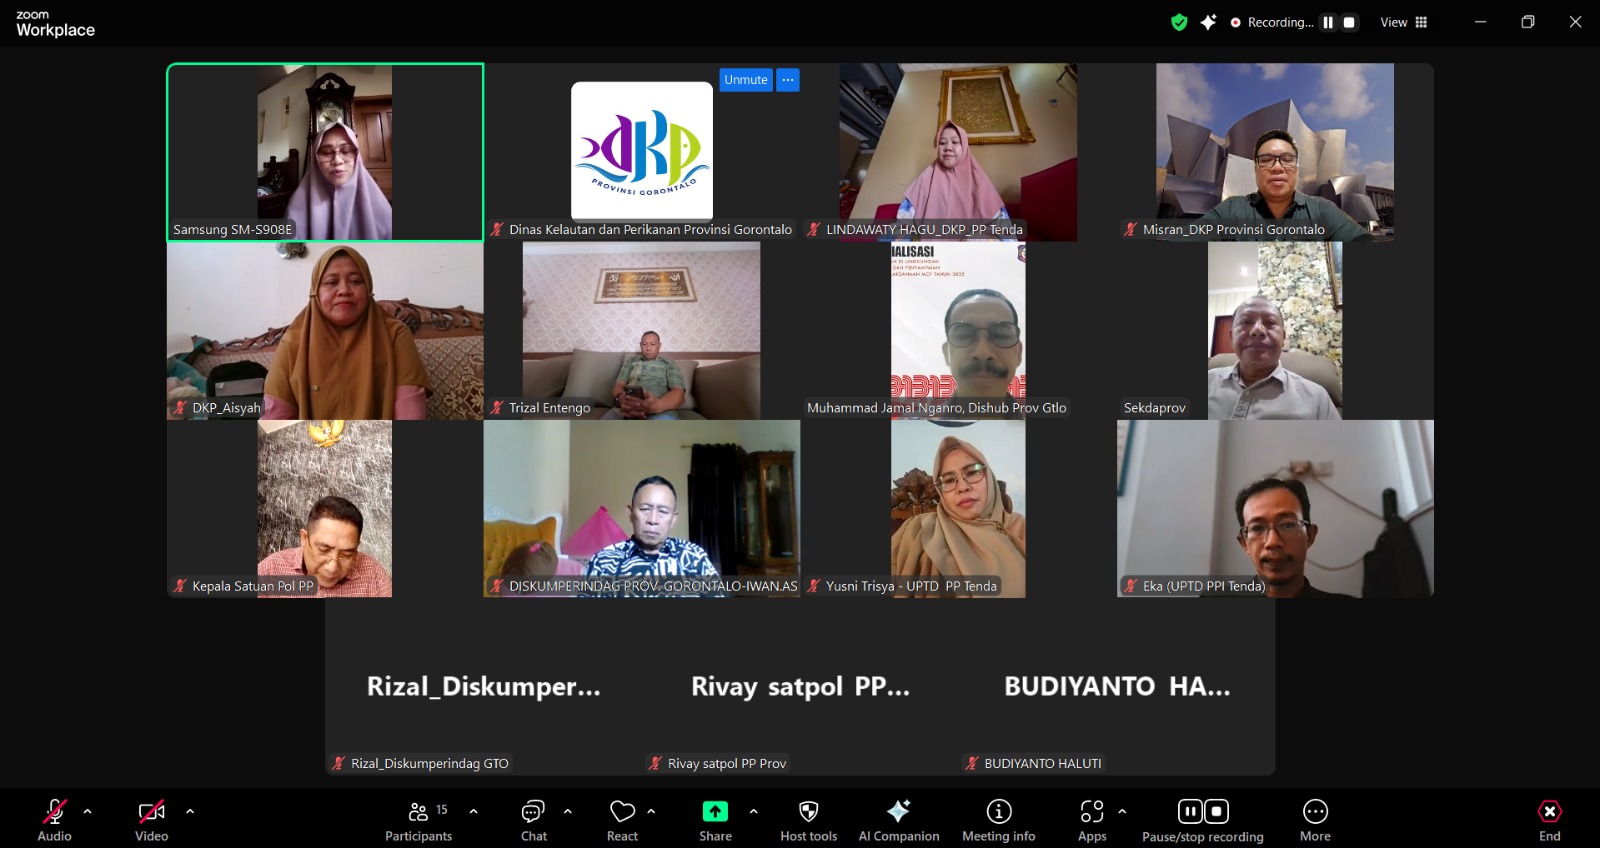Open the Chat panel
This screenshot has width=1600, height=848.
coord(533,820)
